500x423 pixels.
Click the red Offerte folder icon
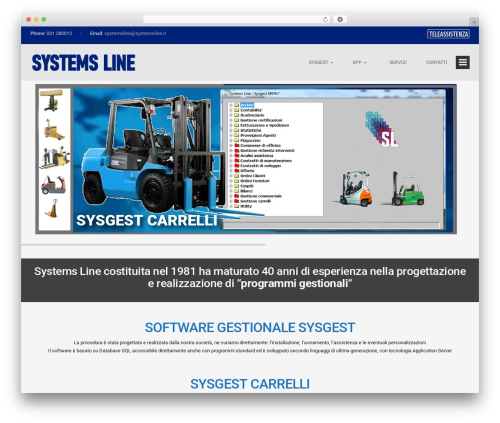[x=237, y=171]
